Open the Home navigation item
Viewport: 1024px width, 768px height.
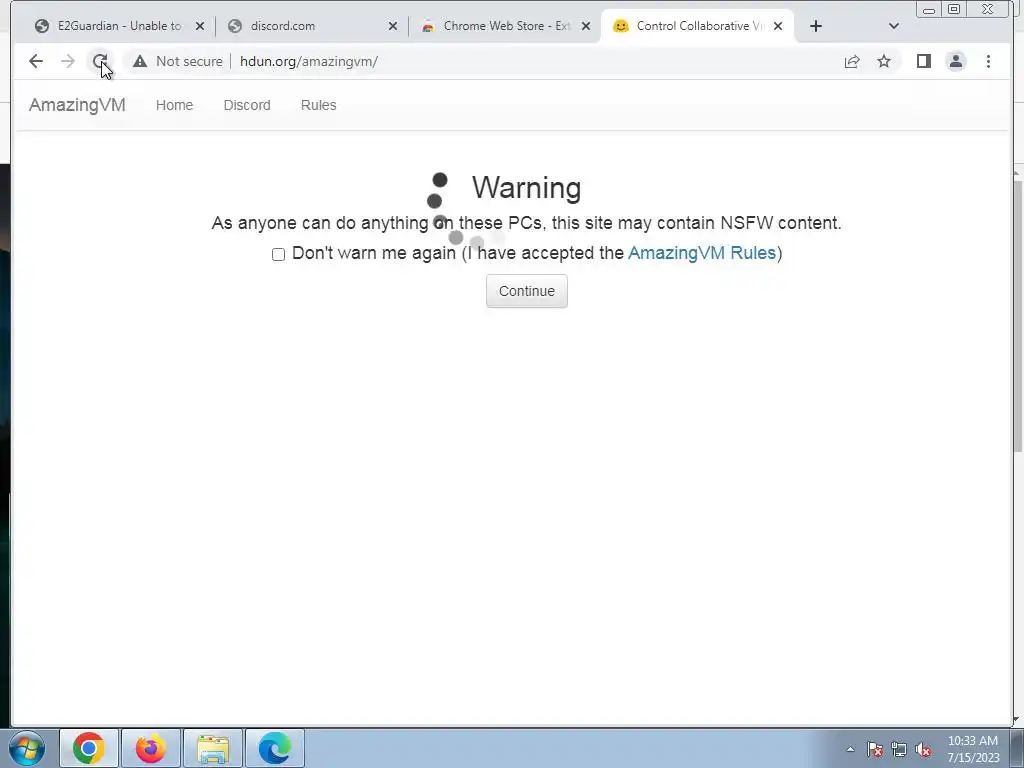coord(174,105)
